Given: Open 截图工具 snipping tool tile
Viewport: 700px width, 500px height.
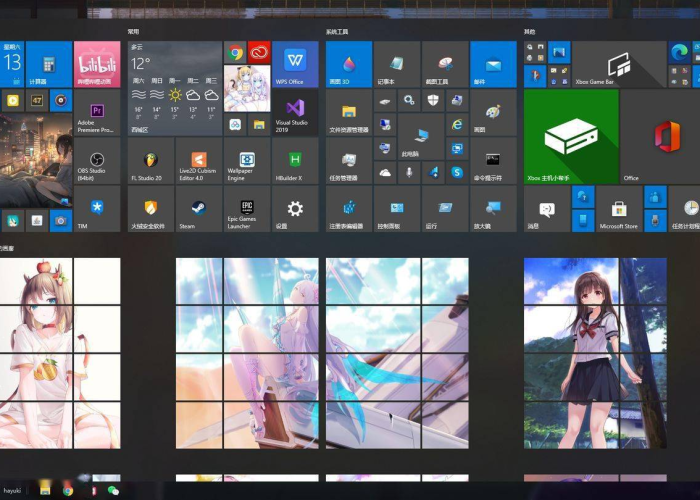Looking at the screenshot, I should 446,64.
